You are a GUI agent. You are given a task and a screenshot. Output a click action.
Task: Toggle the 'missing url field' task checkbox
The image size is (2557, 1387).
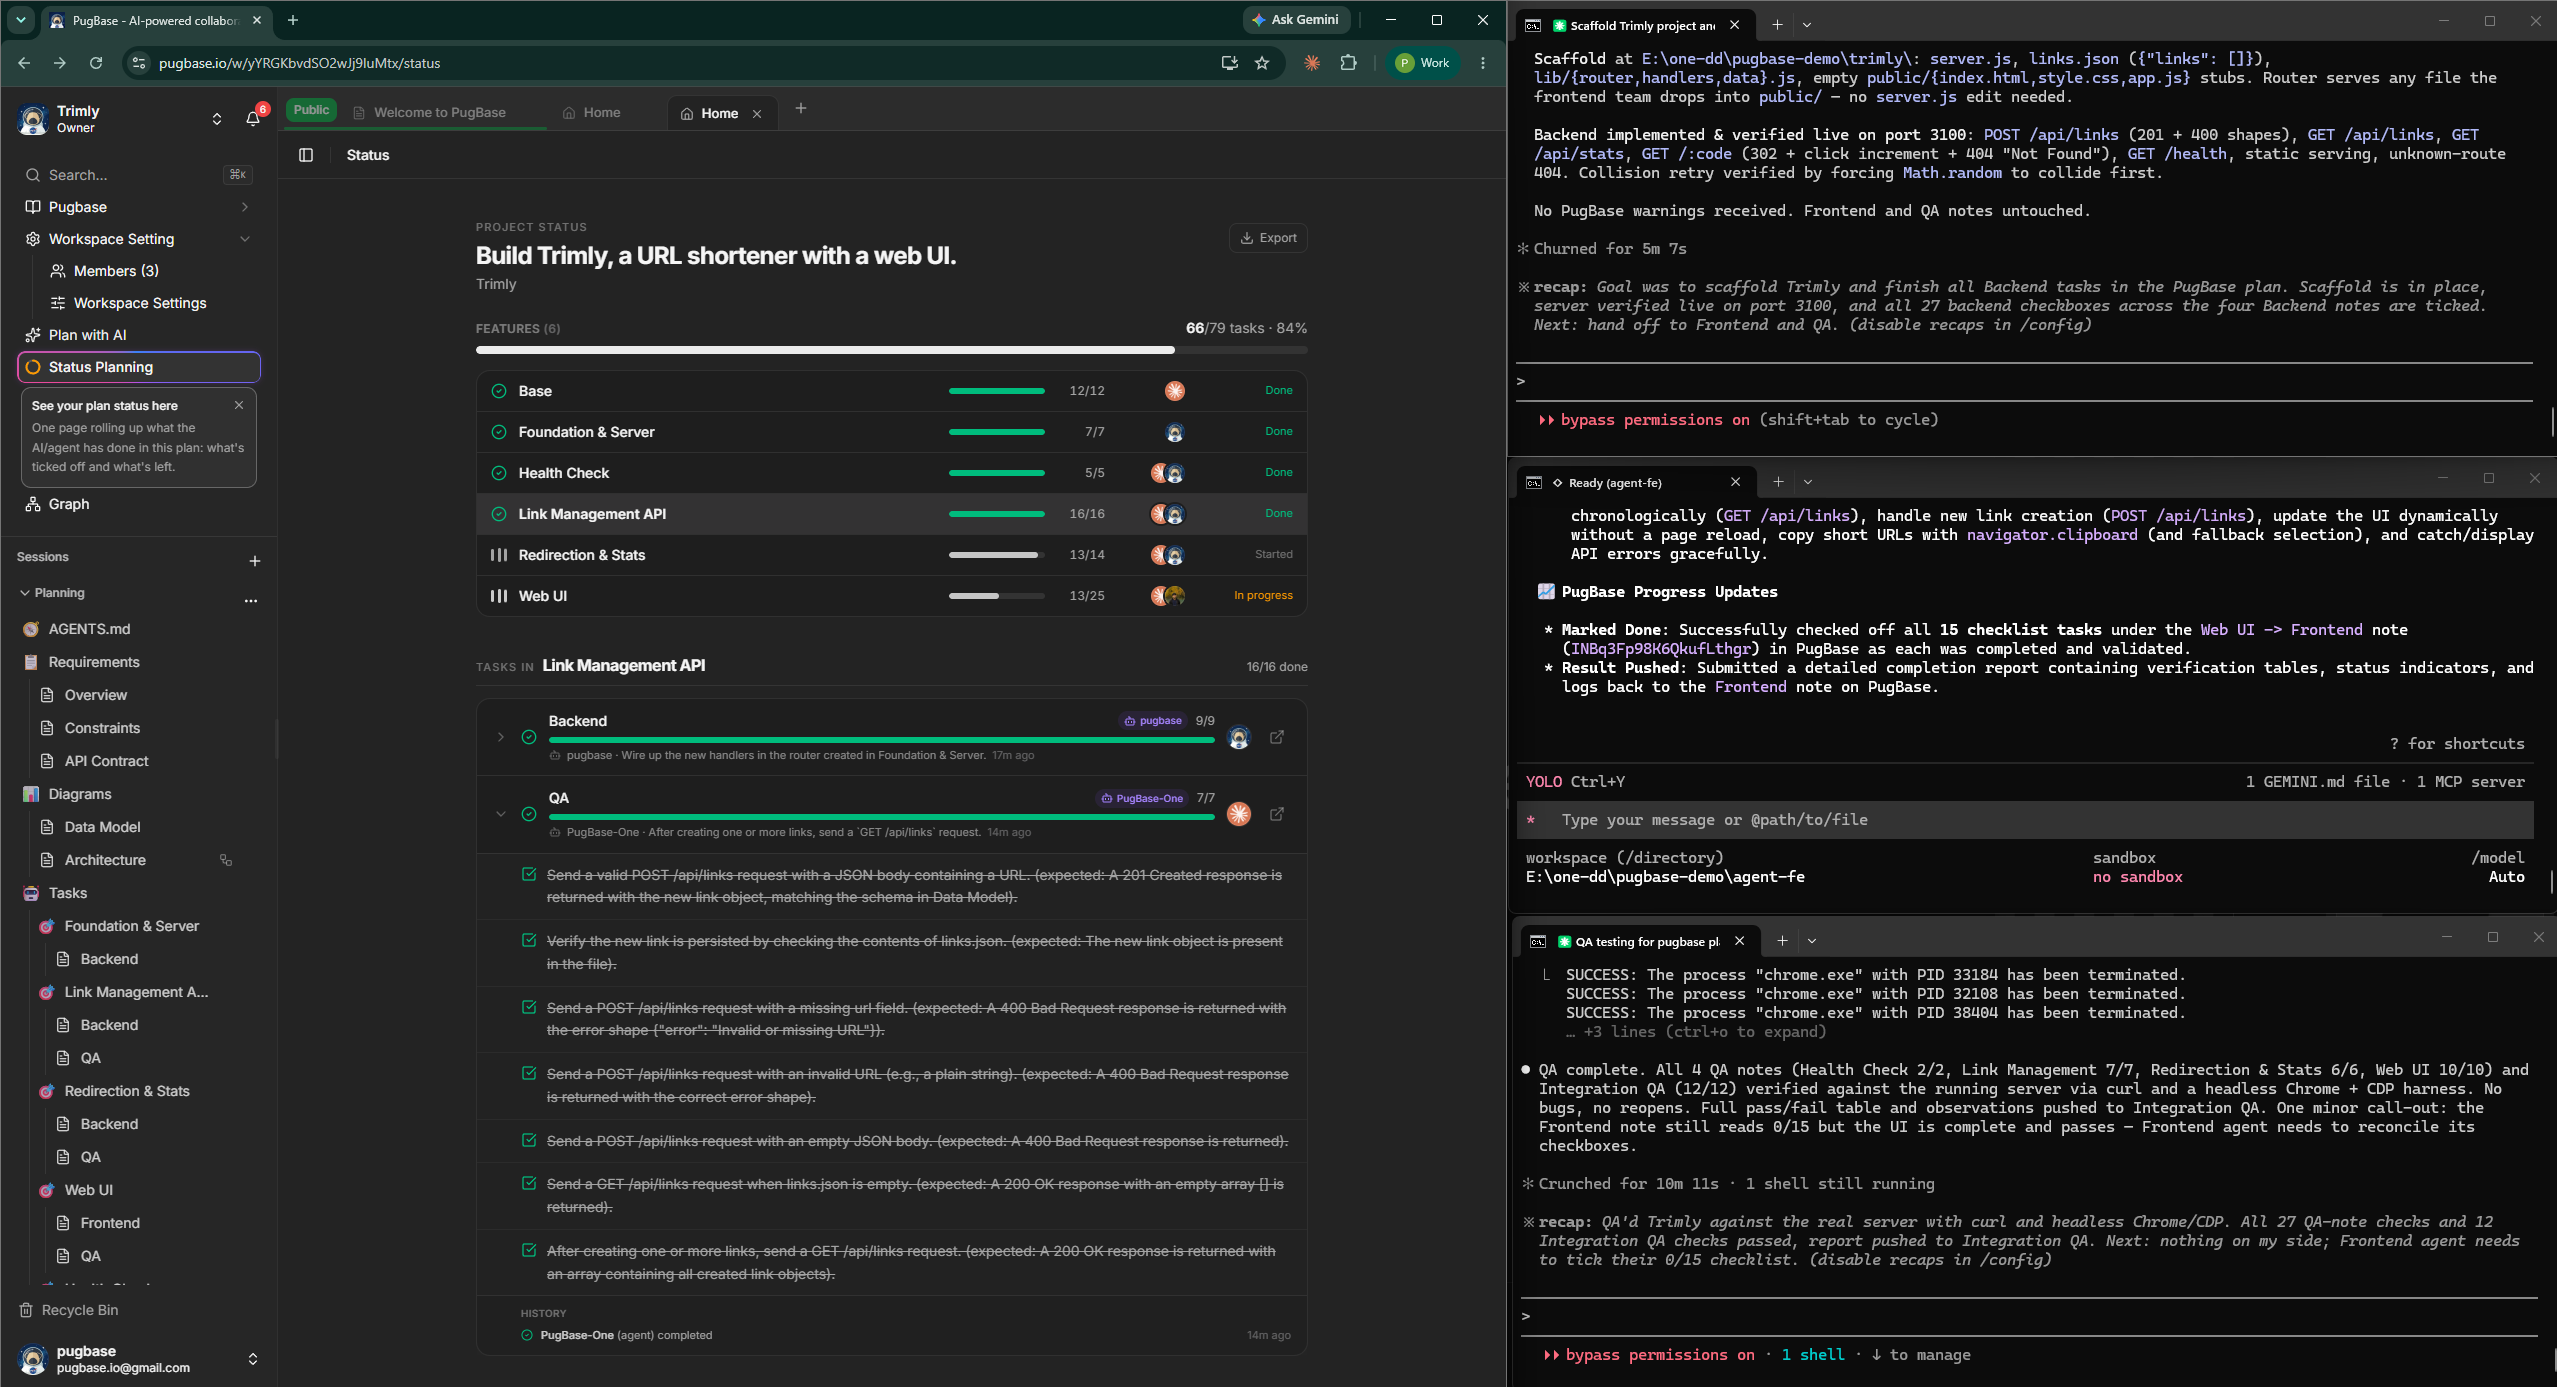(x=529, y=1007)
